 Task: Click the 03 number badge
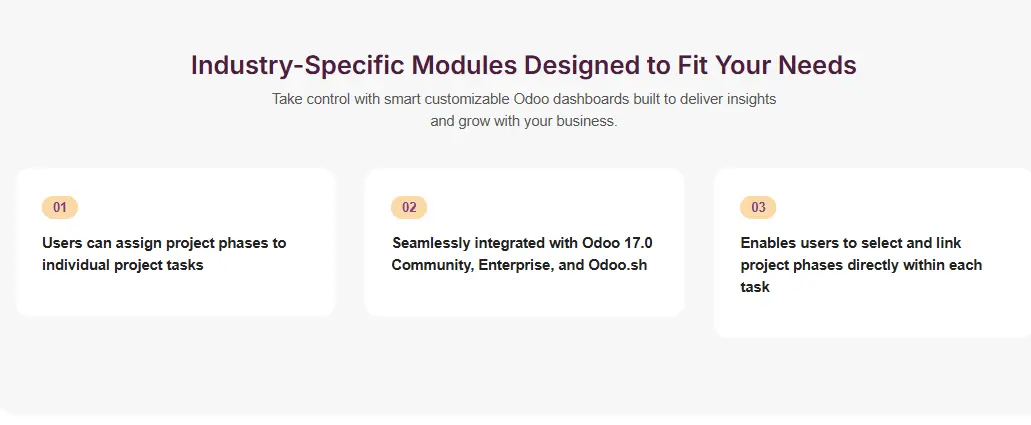758,207
